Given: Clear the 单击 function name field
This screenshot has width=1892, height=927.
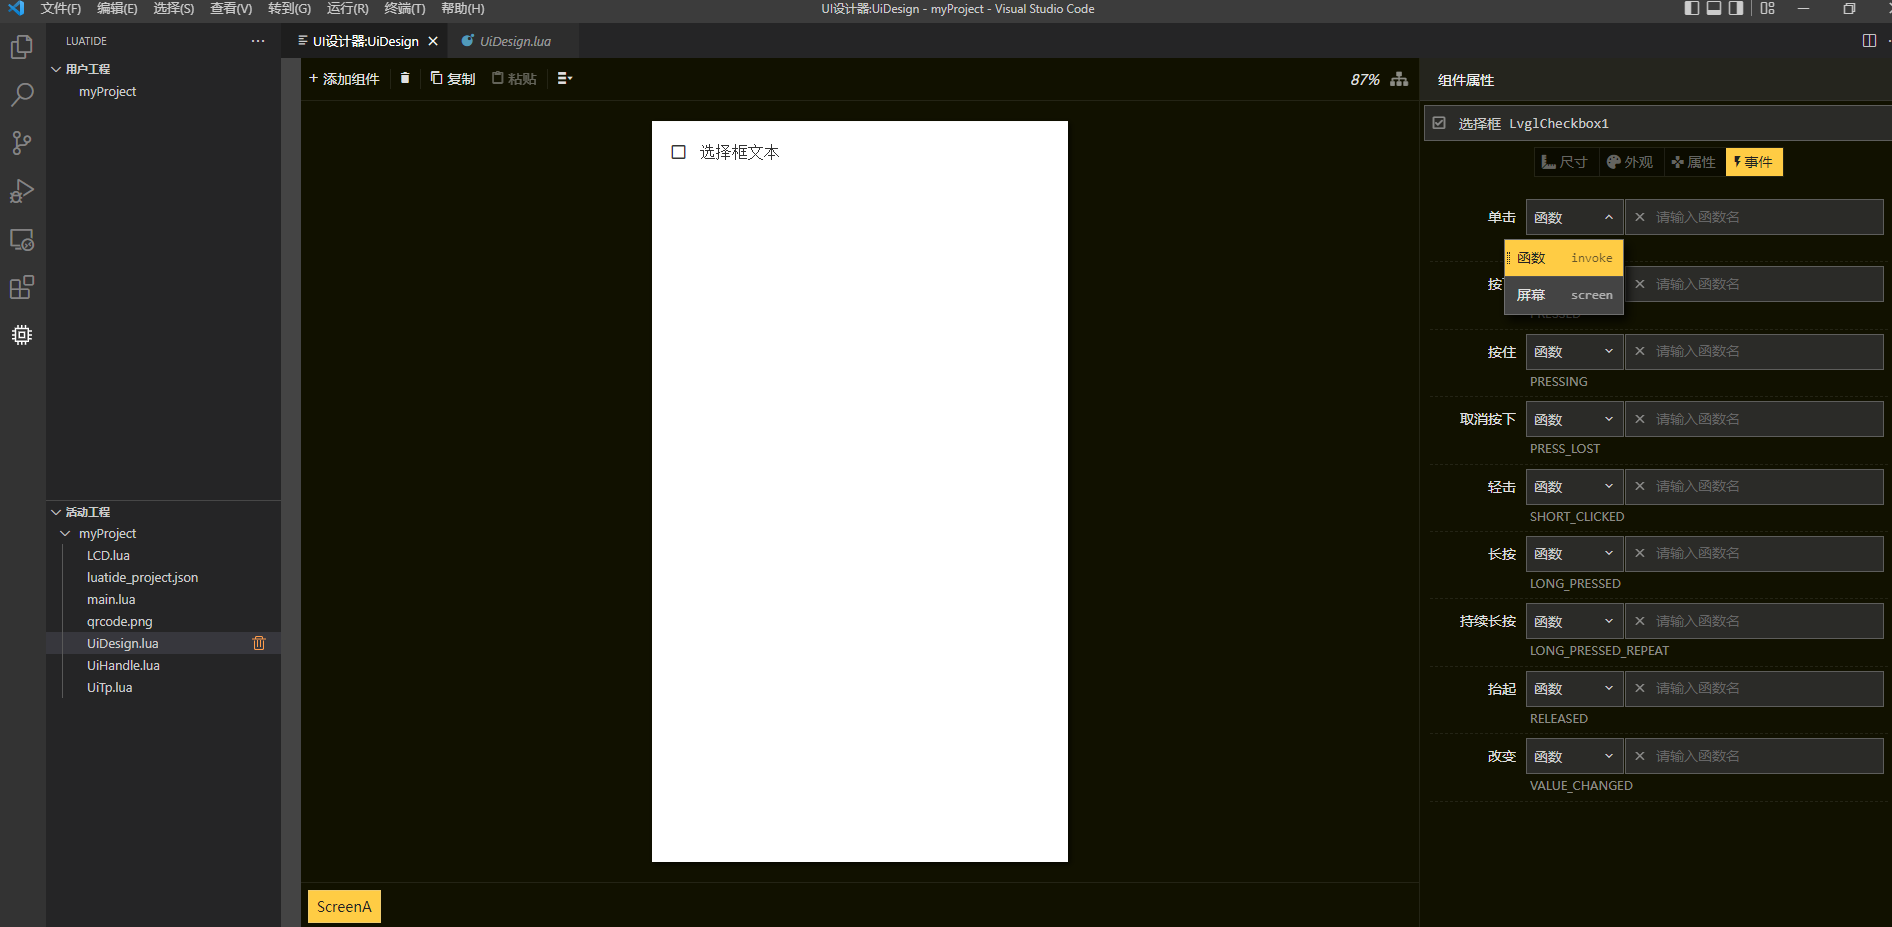Looking at the screenshot, I should (x=1640, y=217).
